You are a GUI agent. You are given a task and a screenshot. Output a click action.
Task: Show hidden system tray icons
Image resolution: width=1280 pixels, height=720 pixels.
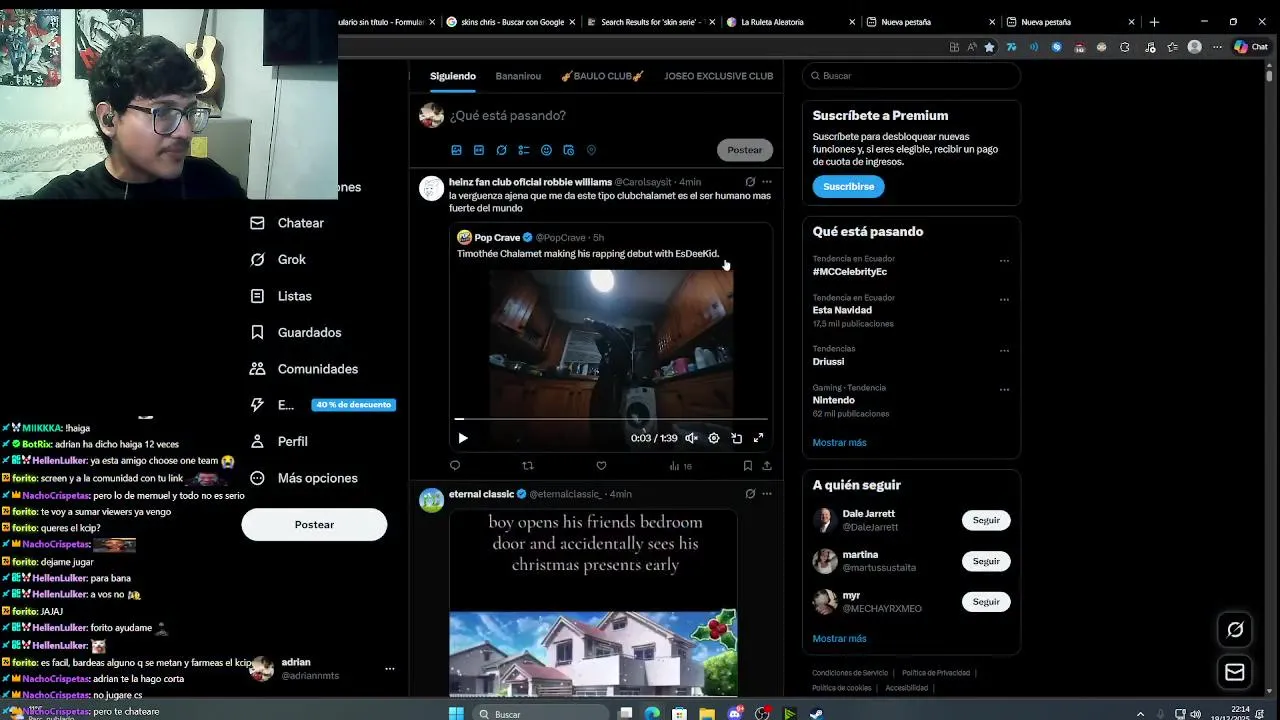click(1140, 714)
